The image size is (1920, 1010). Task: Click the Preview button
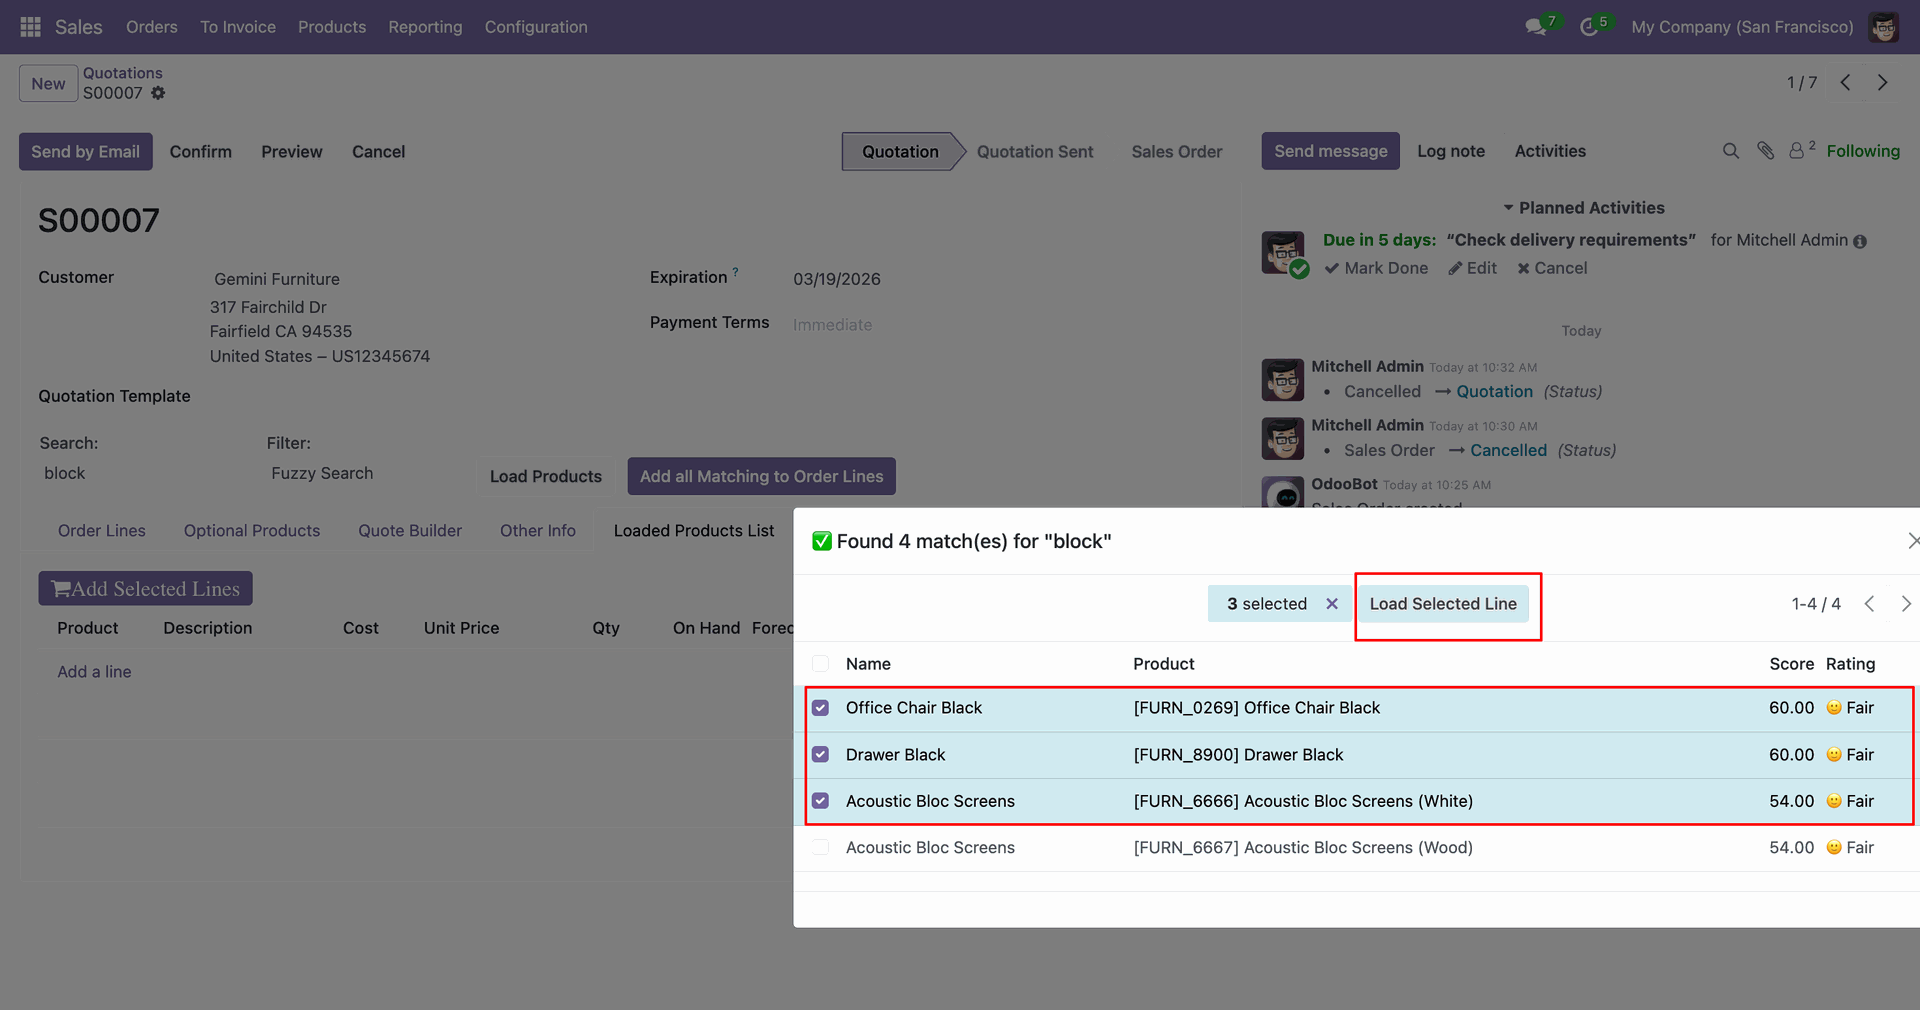pyautogui.click(x=292, y=152)
